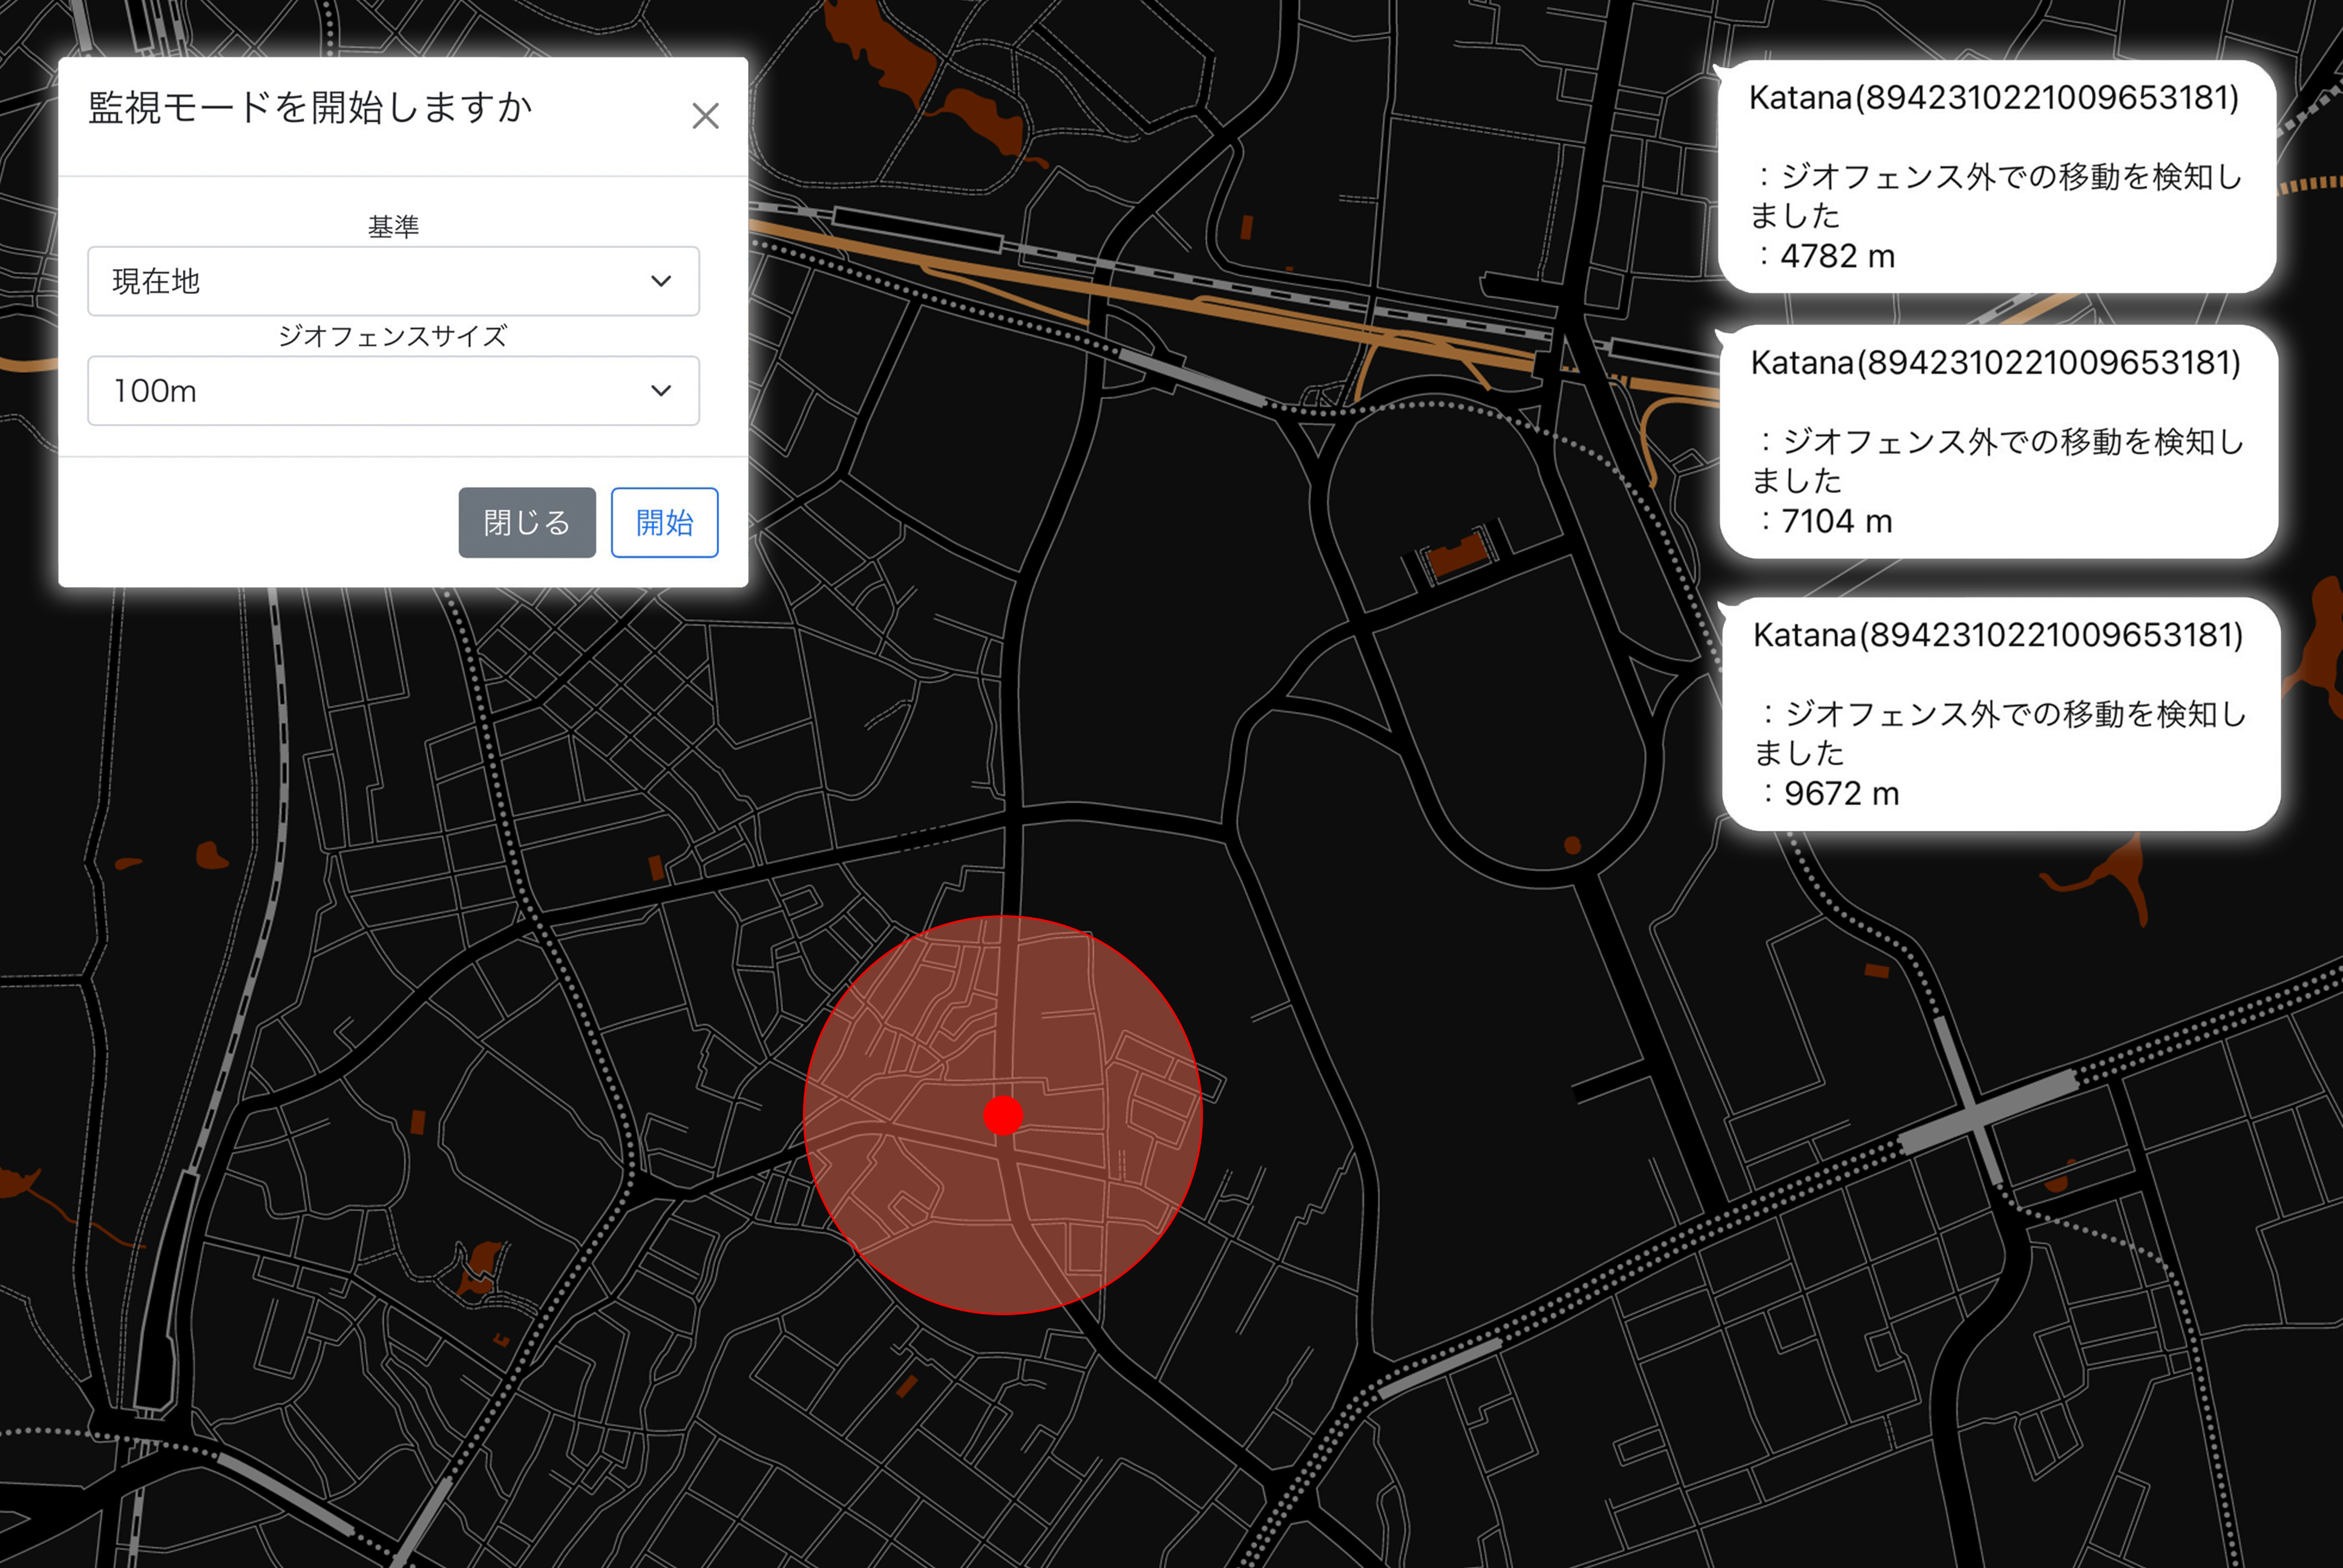Click the Katana alert showing 9672 m
This screenshot has width=2343, height=1568.
coord(2000,714)
